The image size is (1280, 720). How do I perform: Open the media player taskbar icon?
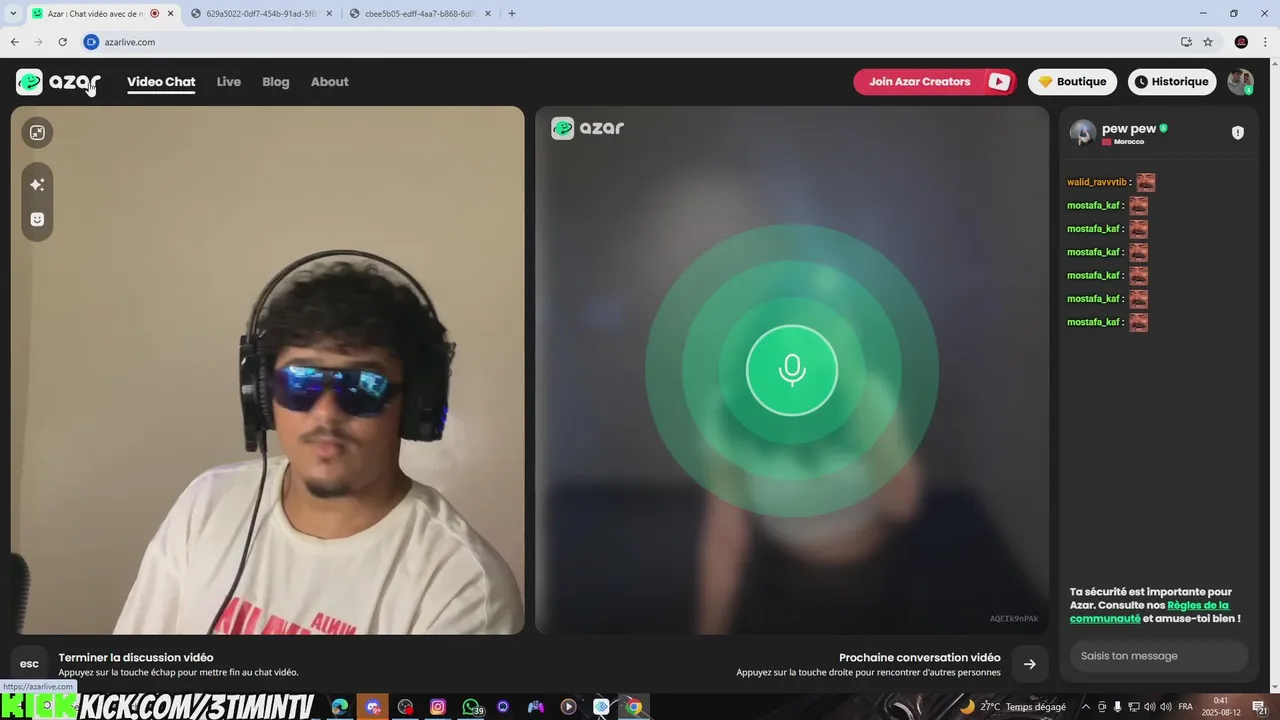(x=568, y=707)
